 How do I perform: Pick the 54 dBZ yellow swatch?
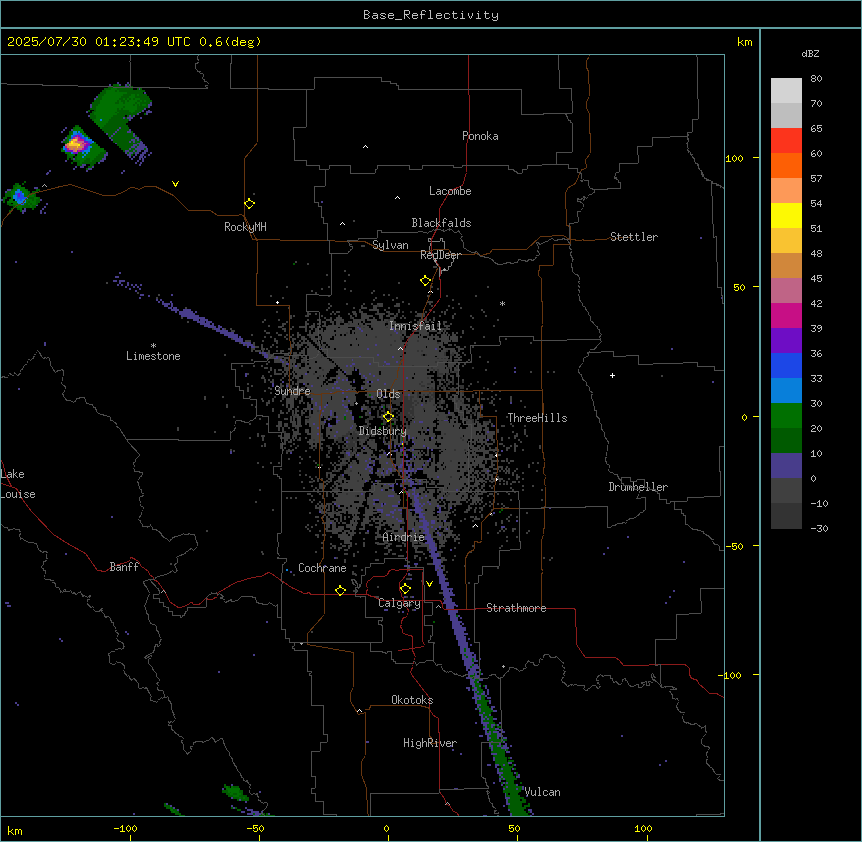[x=786, y=215]
